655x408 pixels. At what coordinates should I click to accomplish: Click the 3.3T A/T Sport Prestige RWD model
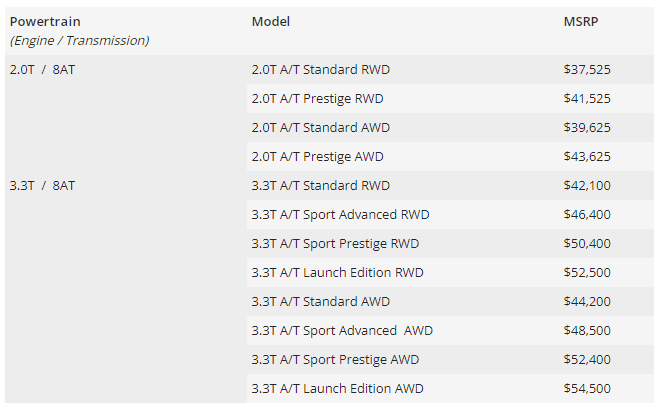[x=335, y=244]
